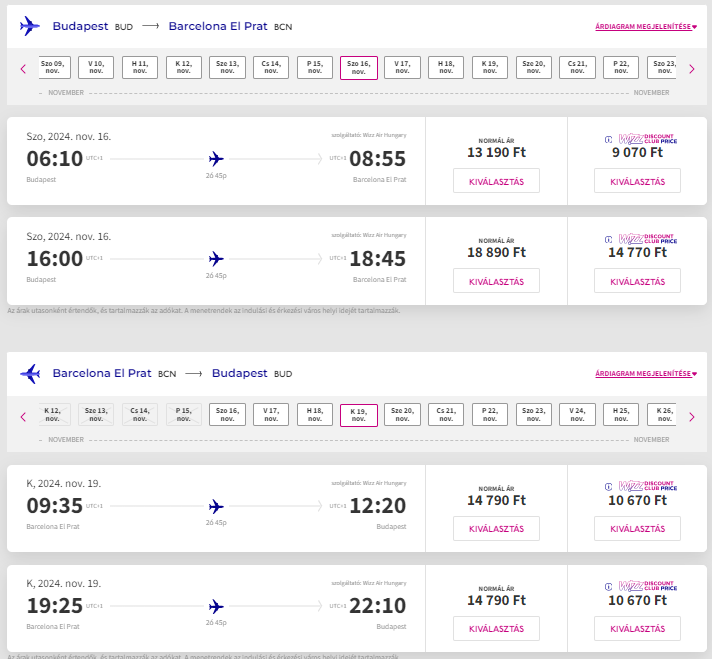The height and width of the screenshot is (659, 712).
Task: Choose Discount Club Kiválasztás for 09:35 flight
Action: pyautogui.click(x=637, y=529)
